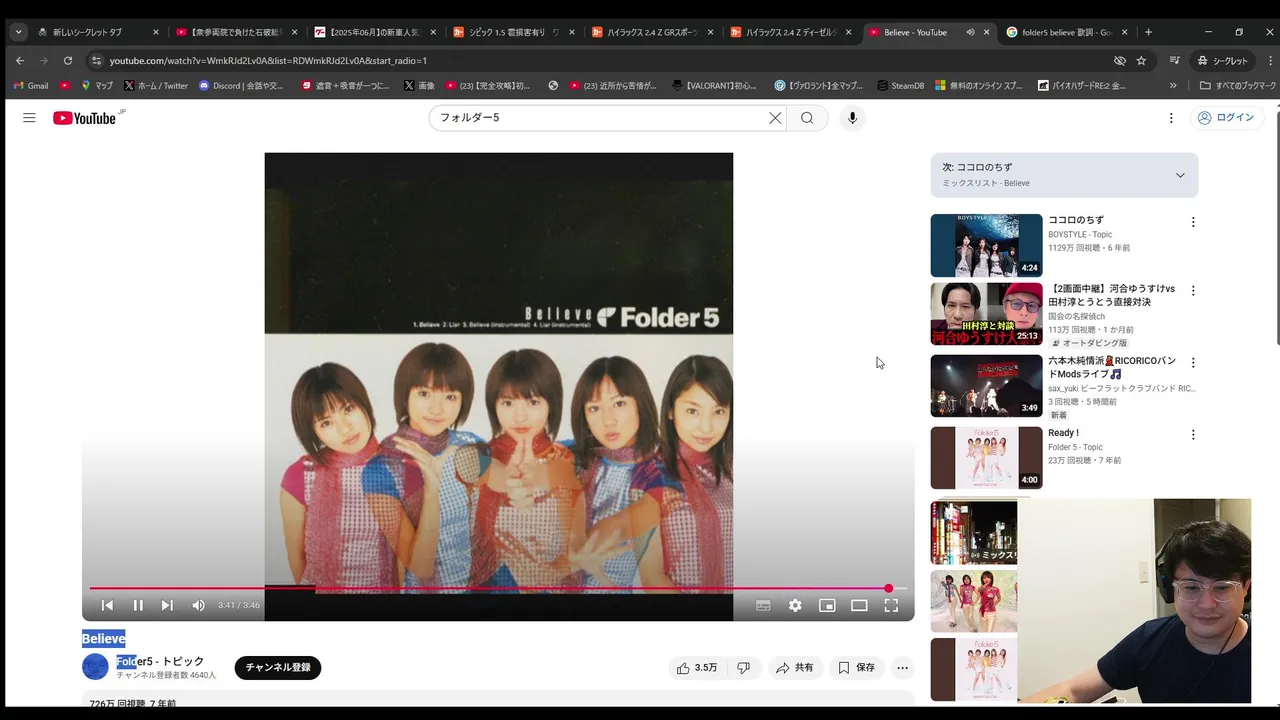Open the YouTube hamburger guide menu
1280x720 pixels.
(29, 118)
